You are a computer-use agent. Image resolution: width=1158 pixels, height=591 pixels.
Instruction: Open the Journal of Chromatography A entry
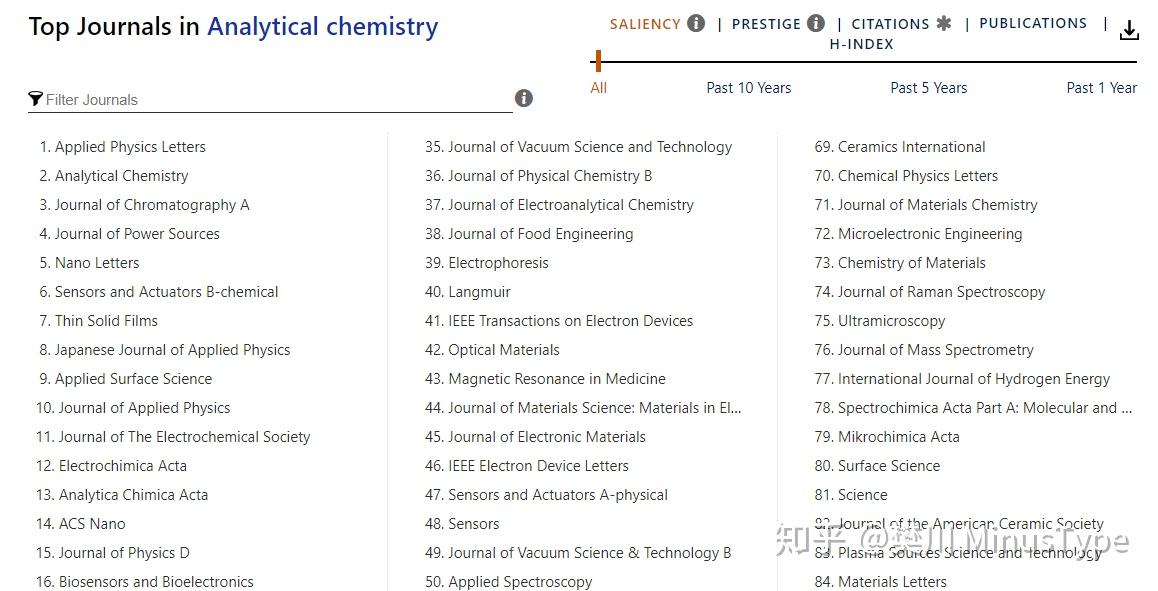pyautogui.click(x=144, y=205)
